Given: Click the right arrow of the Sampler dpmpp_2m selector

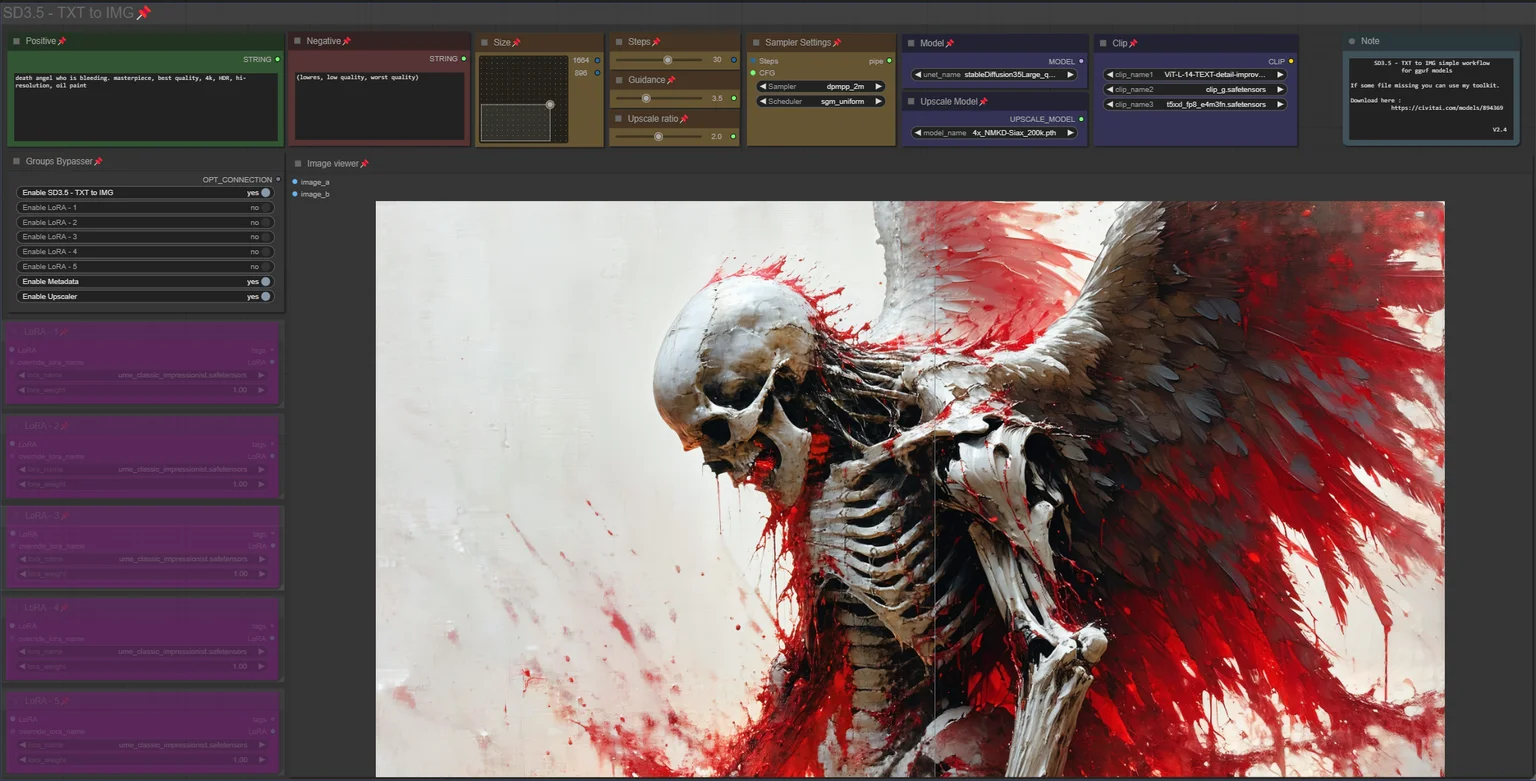Looking at the screenshot, I should pos(878,87).
